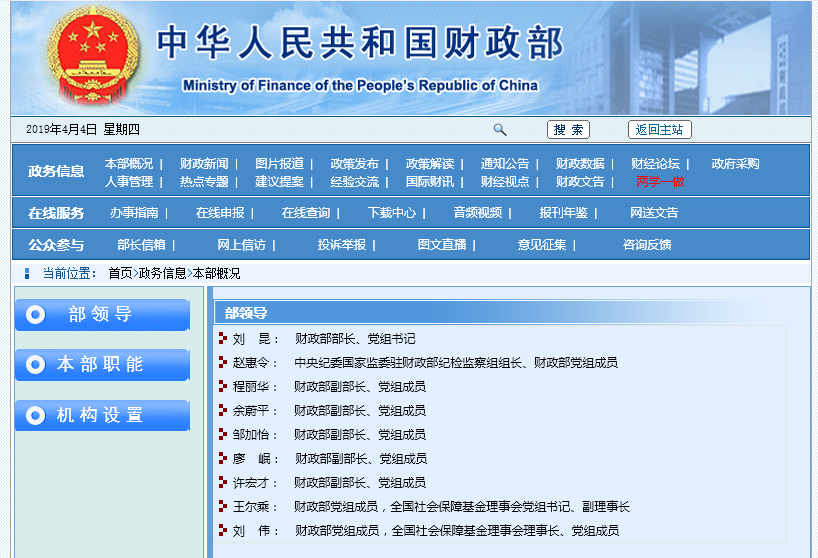Open 在线申报 link
818x558 pixels.
[220, 213]
